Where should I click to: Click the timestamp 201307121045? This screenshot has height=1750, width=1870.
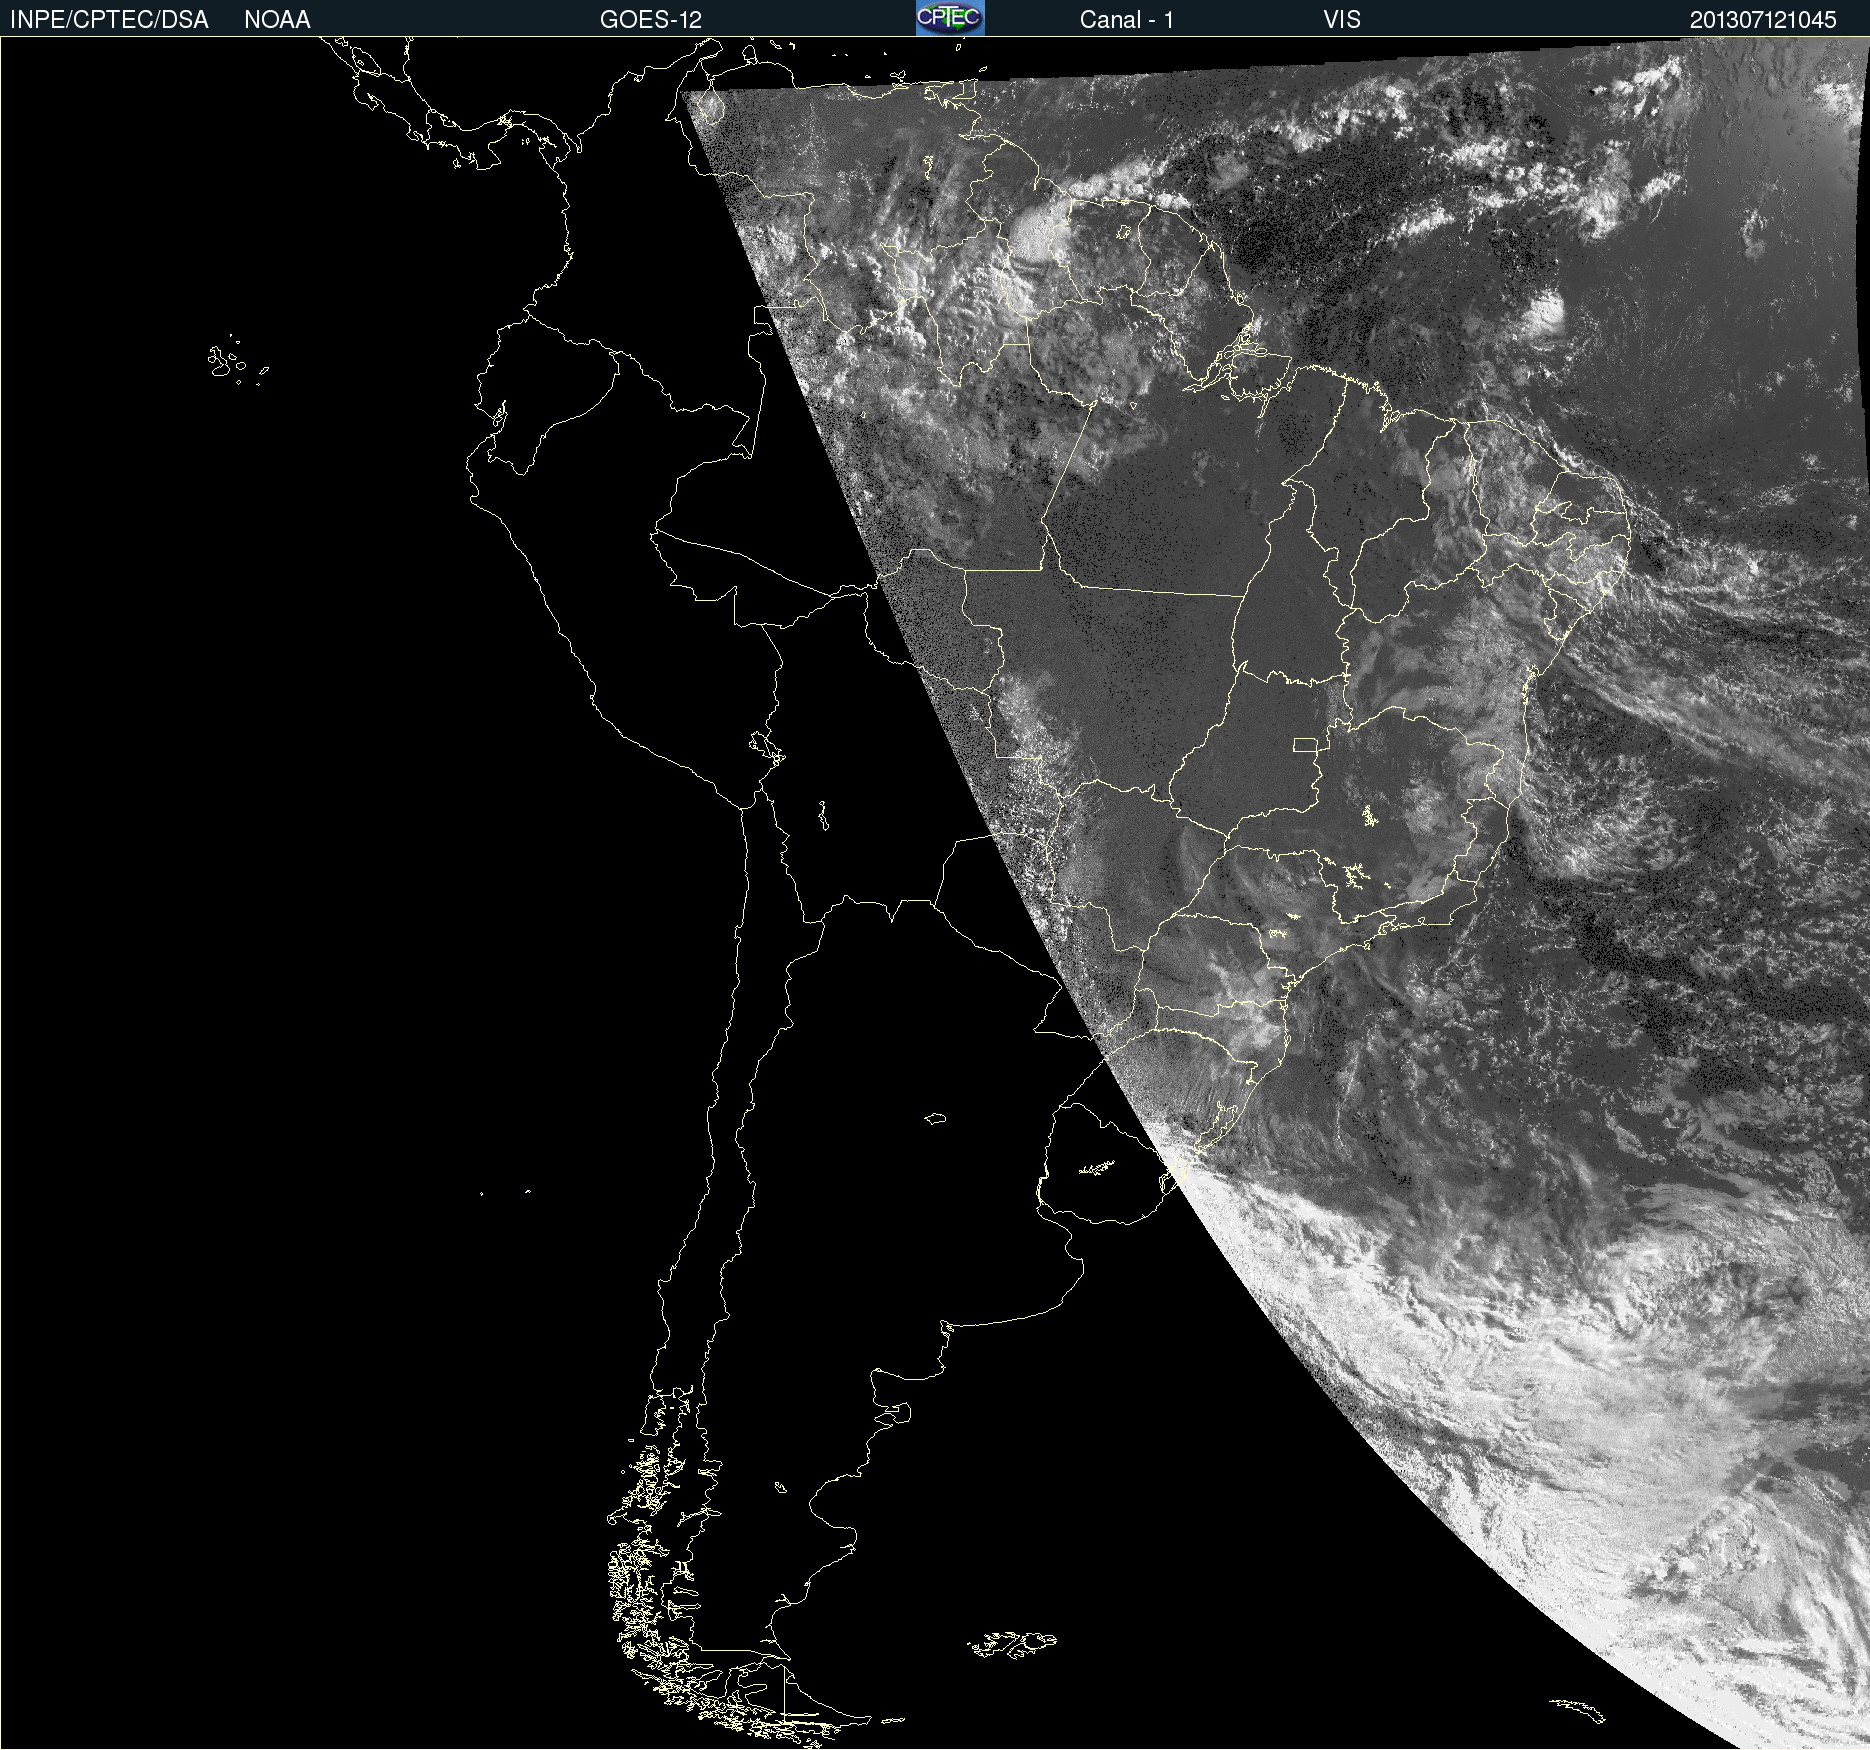(1763, 20)
